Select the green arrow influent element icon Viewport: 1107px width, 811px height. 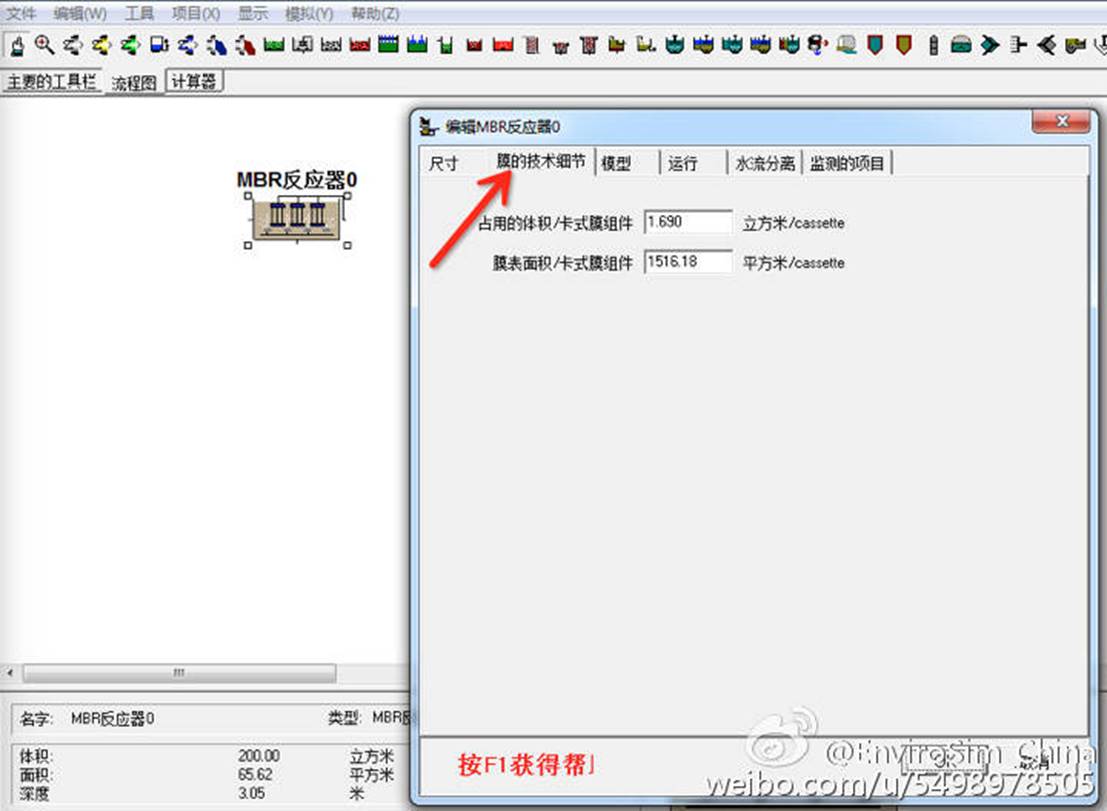[130, 45]
